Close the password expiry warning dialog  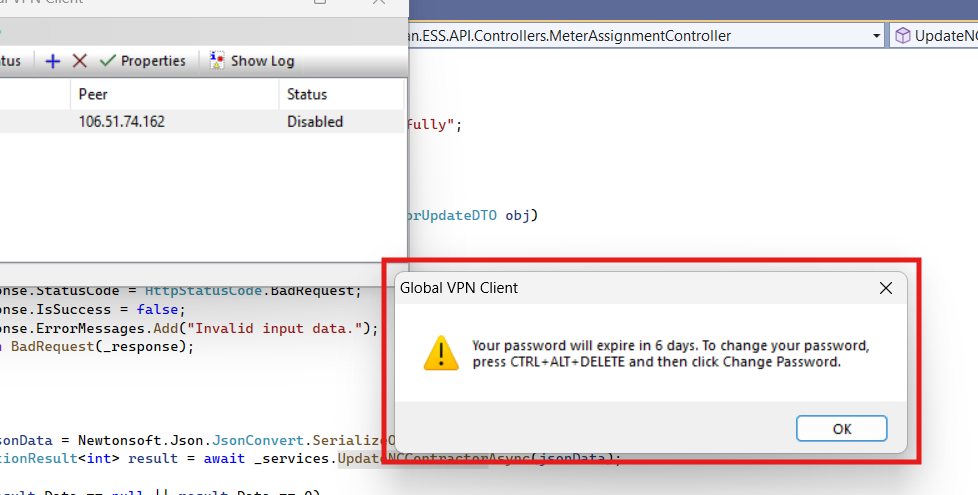tap(886, 288)
